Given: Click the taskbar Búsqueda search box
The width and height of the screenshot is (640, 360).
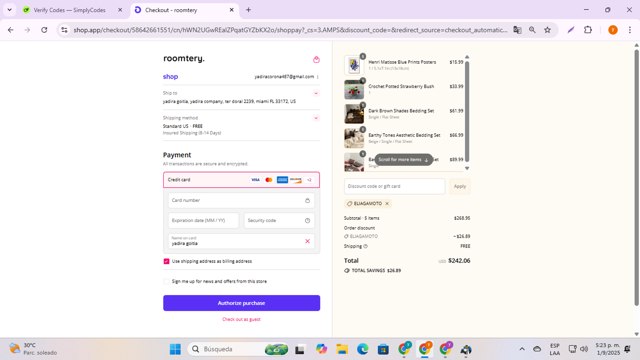Looking at the screenshot, I should tap(238, 349).
